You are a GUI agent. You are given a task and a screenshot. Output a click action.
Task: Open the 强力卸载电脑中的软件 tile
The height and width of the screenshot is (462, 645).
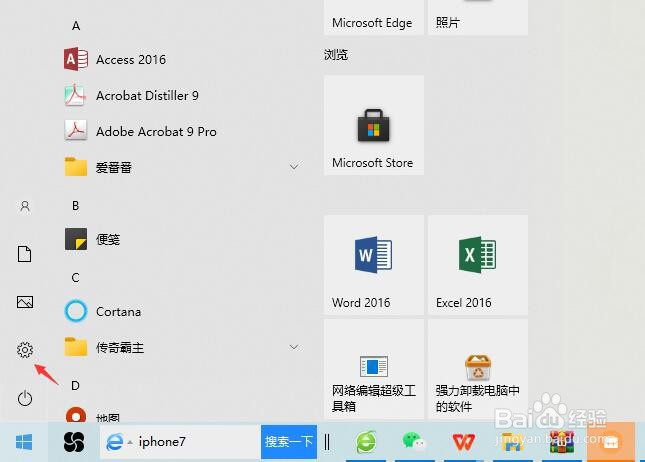coord(478,369)
